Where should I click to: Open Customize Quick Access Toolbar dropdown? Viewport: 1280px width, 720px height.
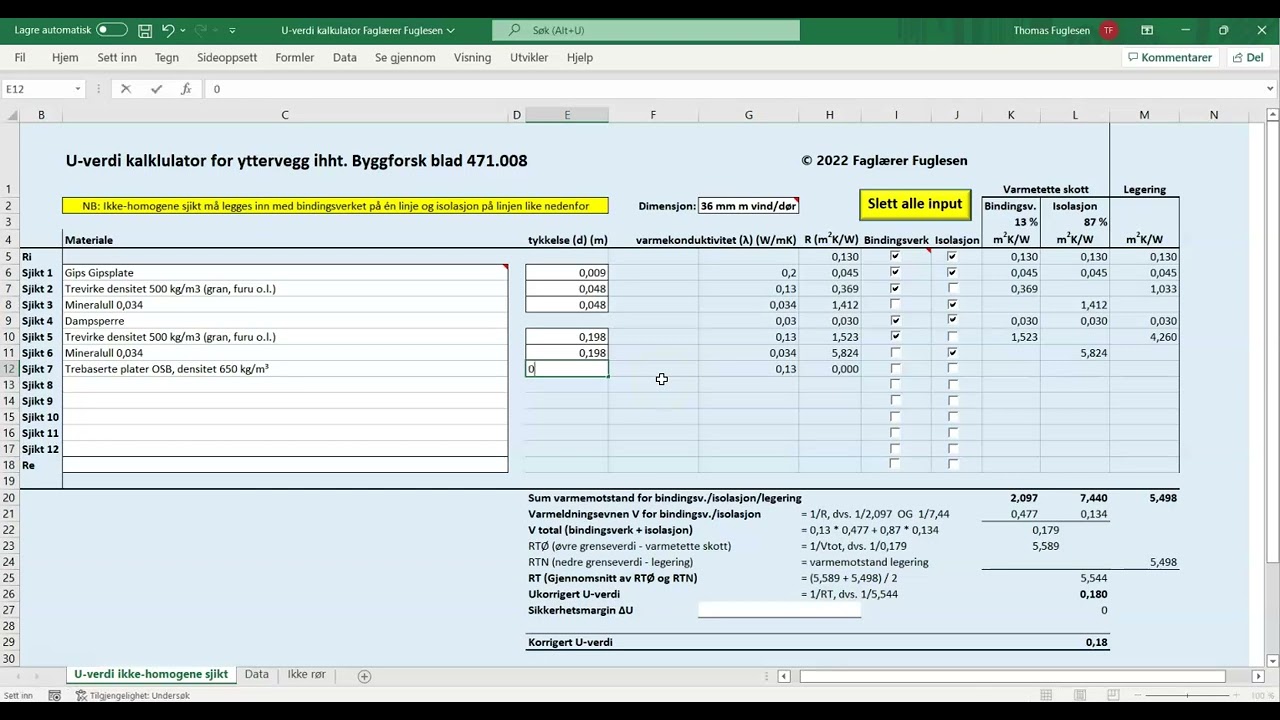233,31
